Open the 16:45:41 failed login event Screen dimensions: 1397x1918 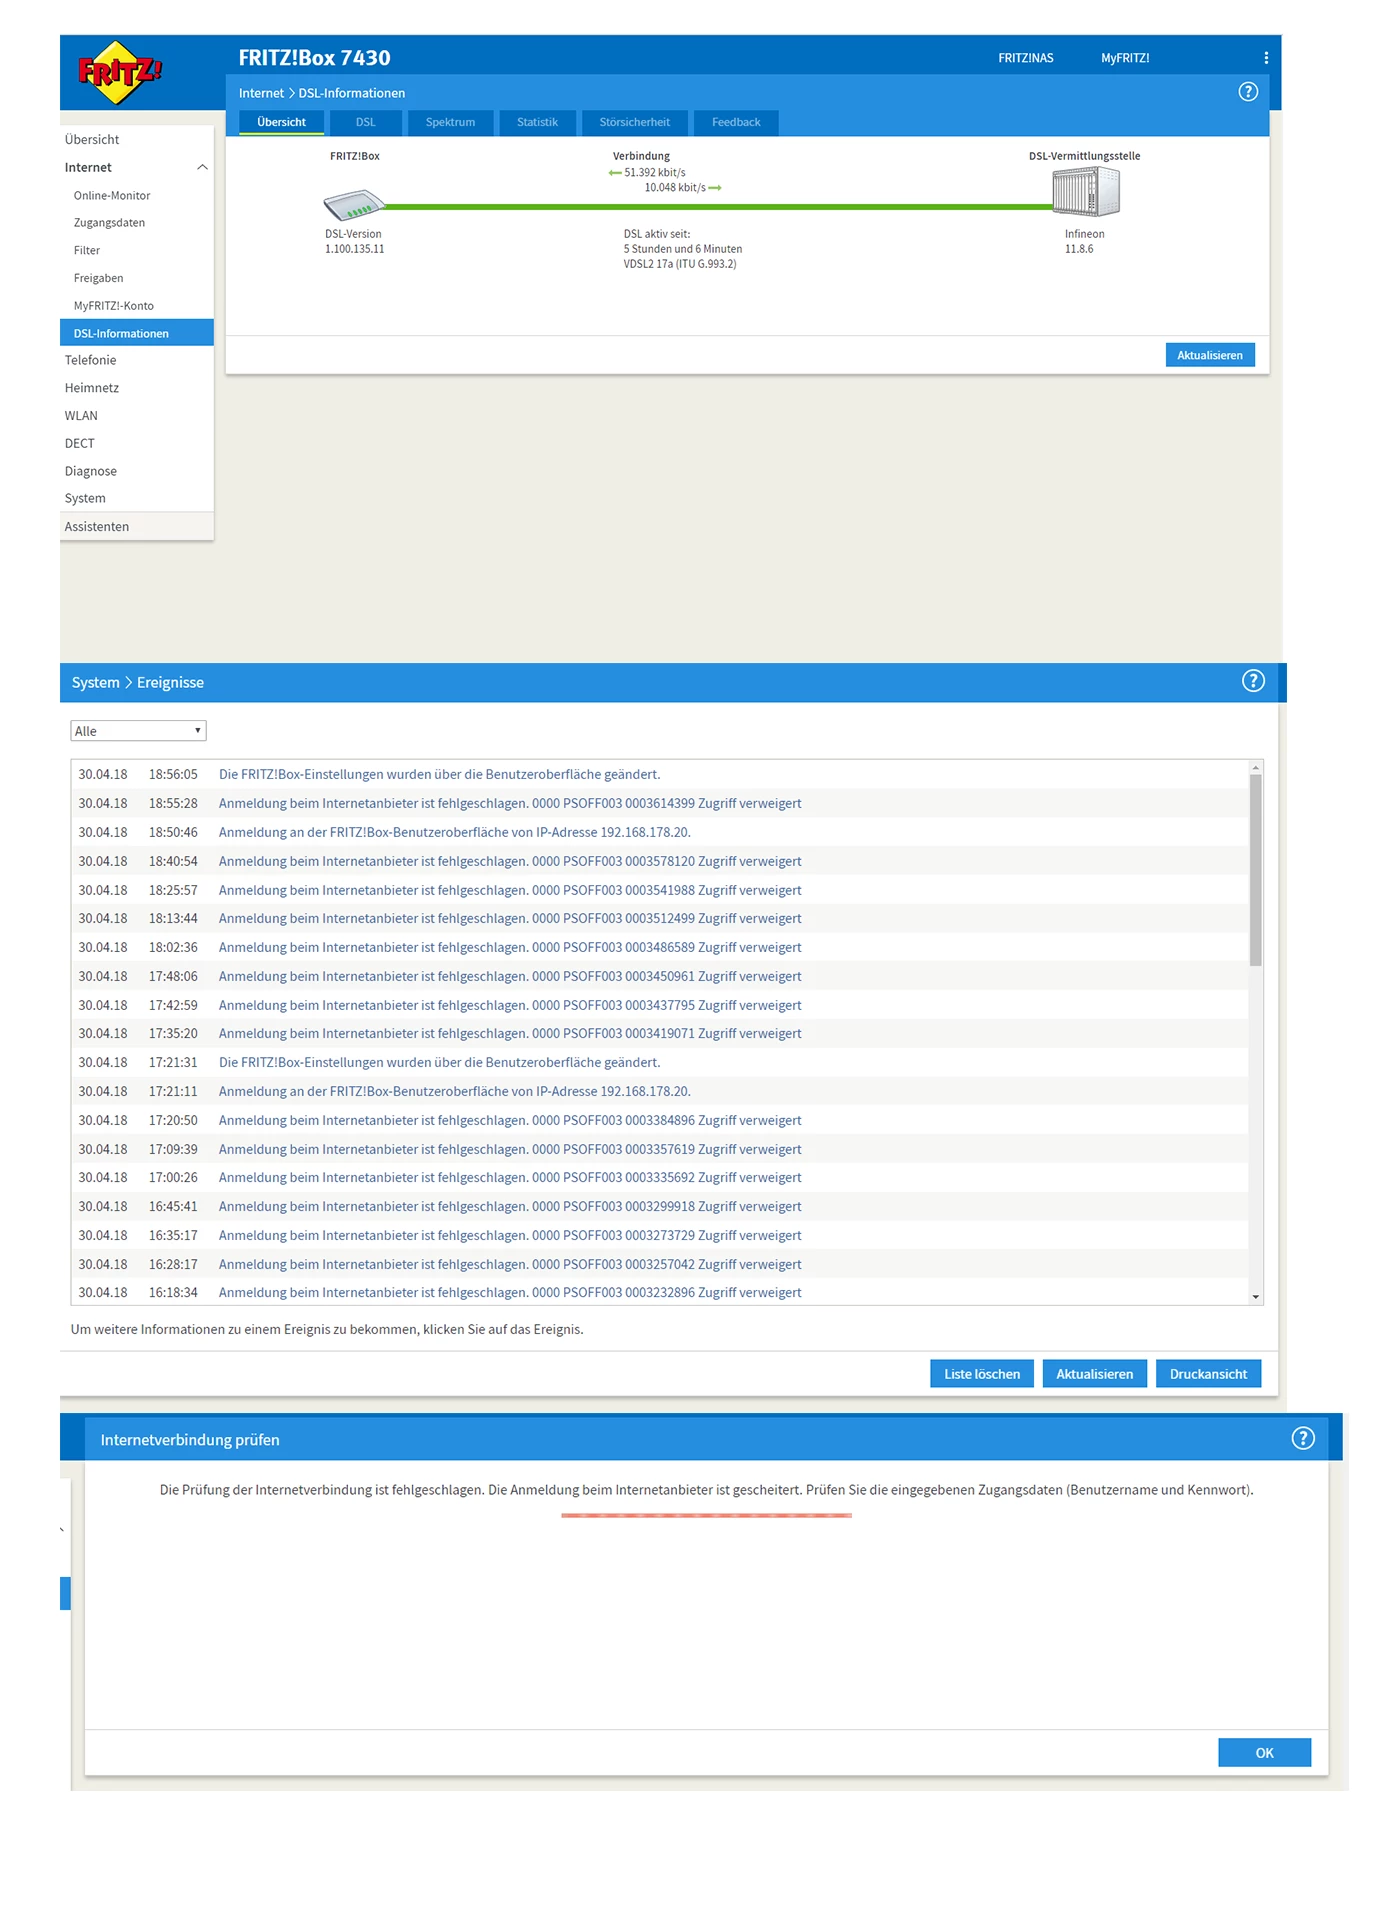point(660,1206)
